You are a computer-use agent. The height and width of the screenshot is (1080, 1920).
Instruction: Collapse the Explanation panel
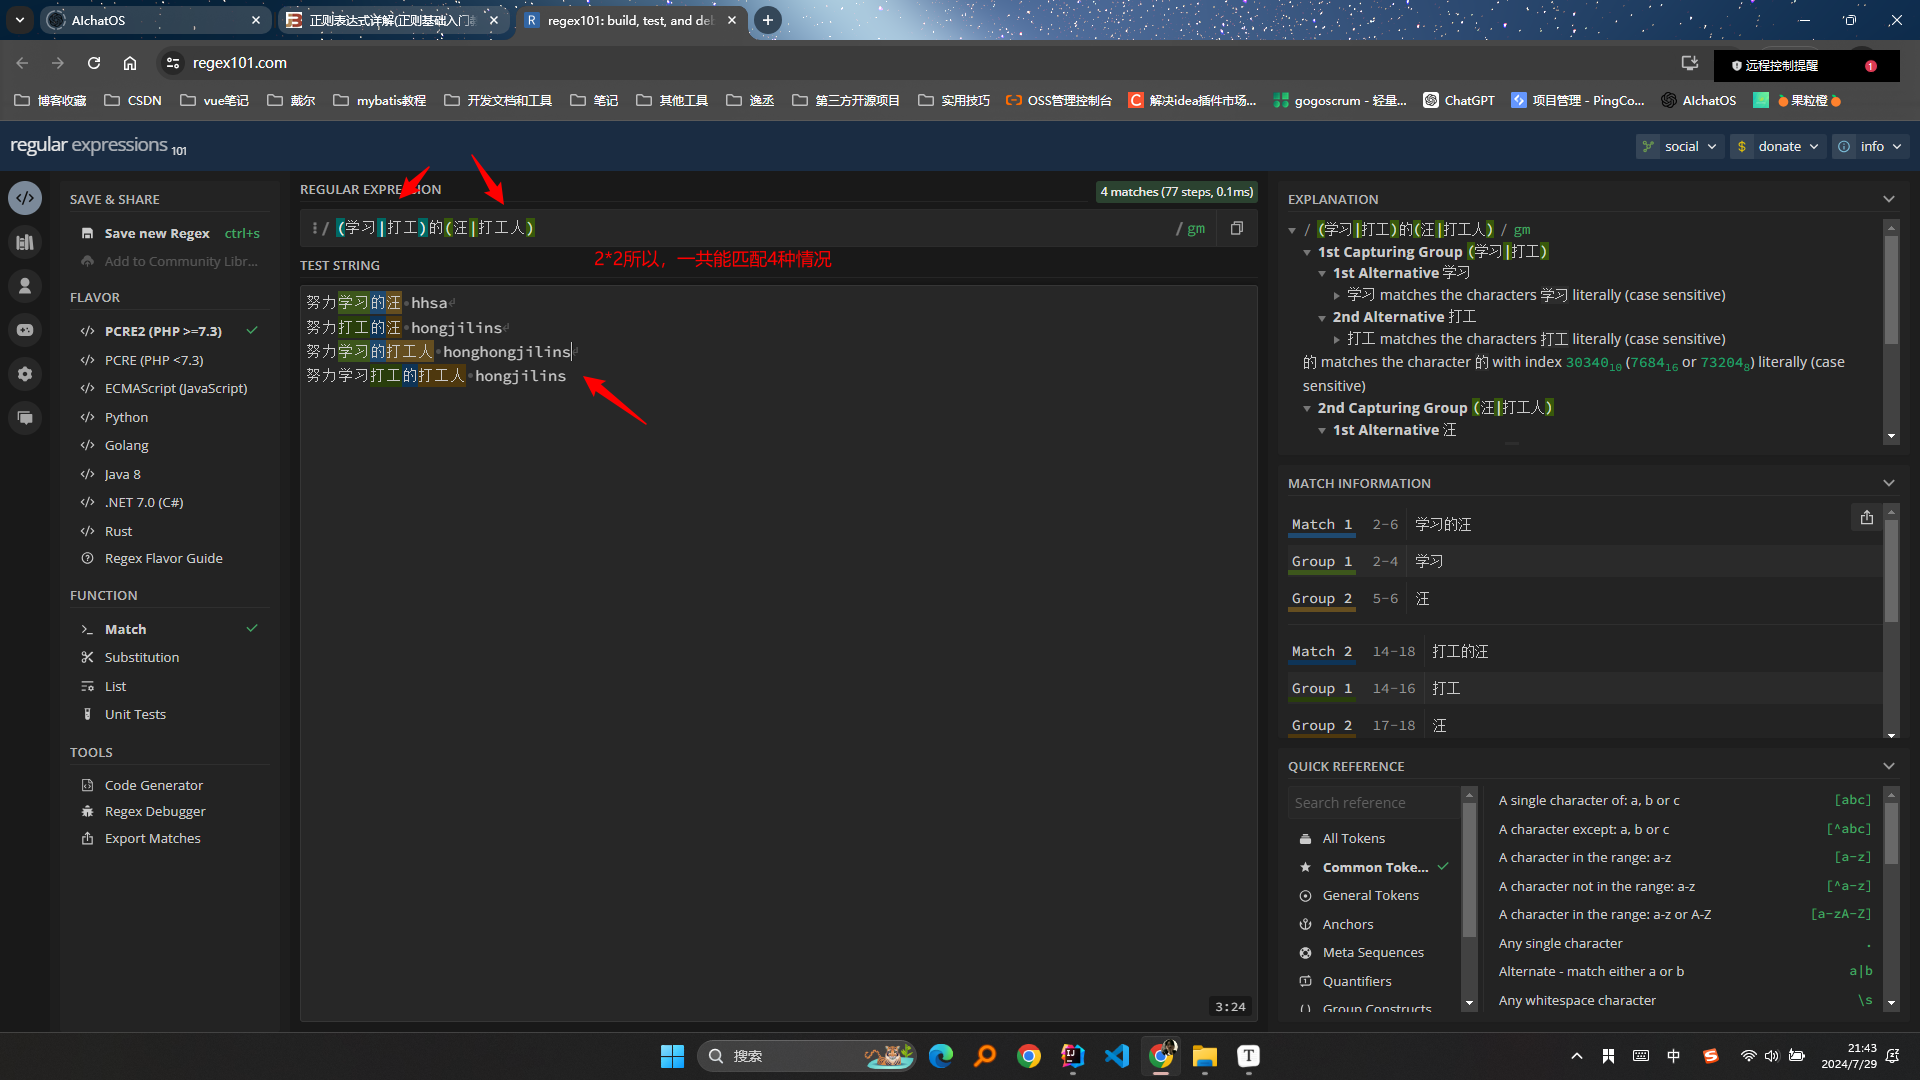1888,199
